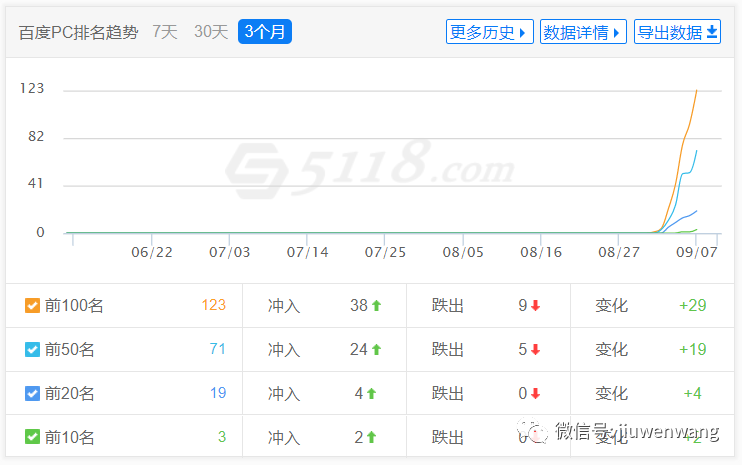Click the download icon in 导出数据

[712, 32]
